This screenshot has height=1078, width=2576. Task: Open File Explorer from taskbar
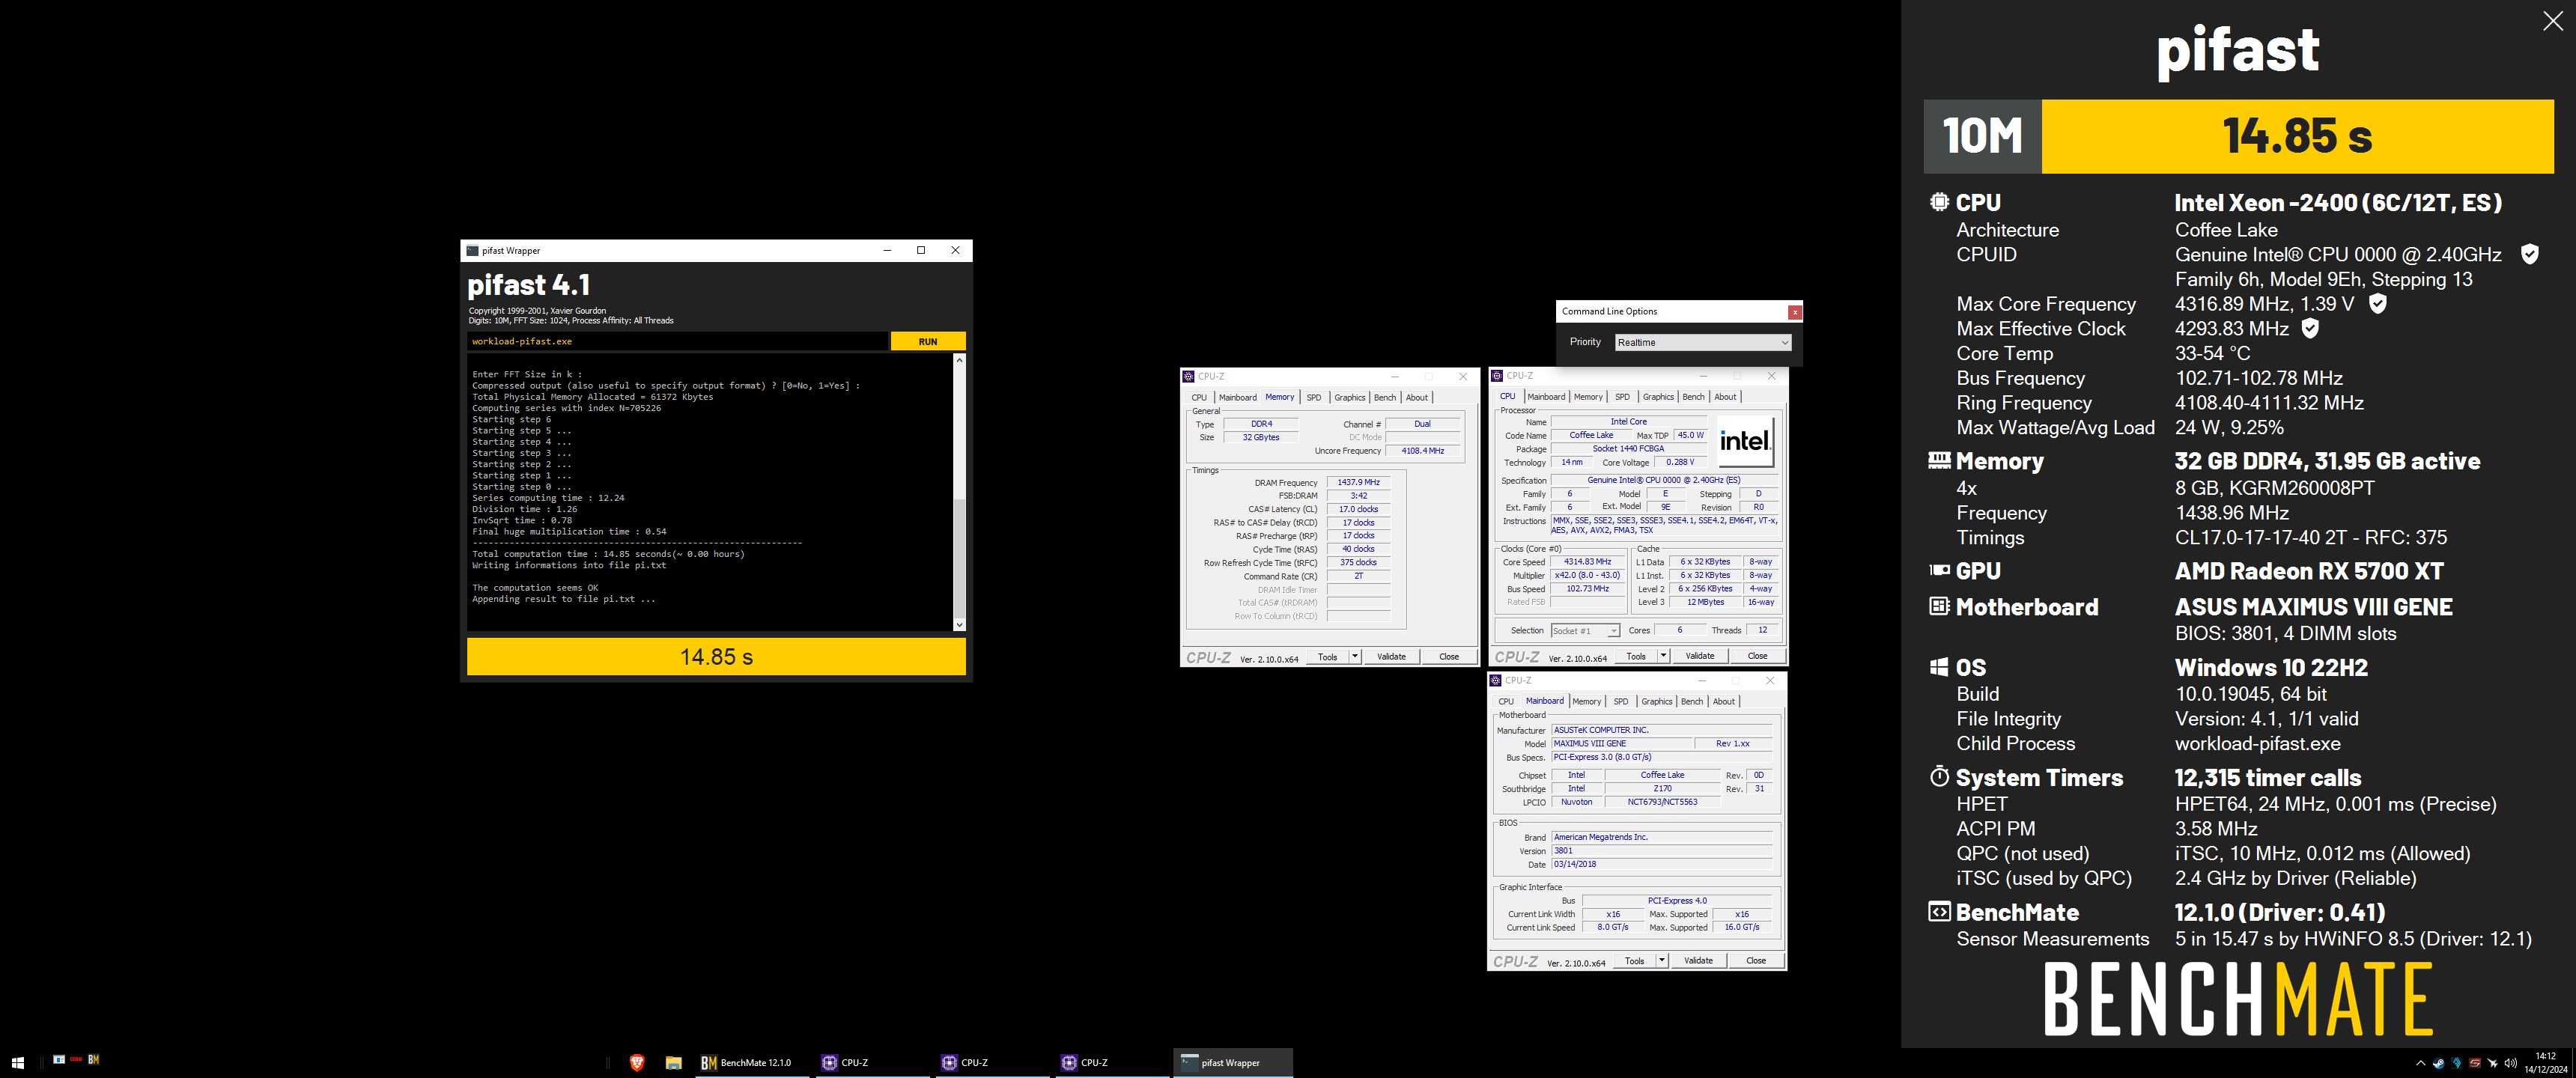coord(674,1062)
